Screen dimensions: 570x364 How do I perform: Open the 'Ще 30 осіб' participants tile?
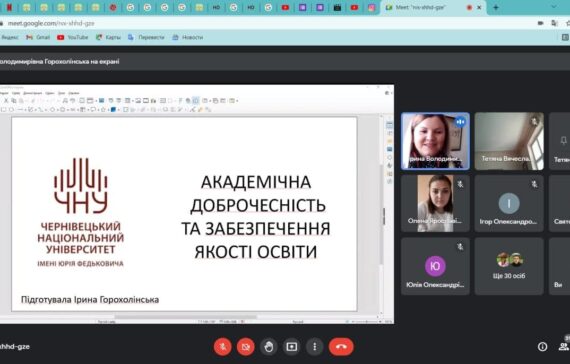(509, 266)
